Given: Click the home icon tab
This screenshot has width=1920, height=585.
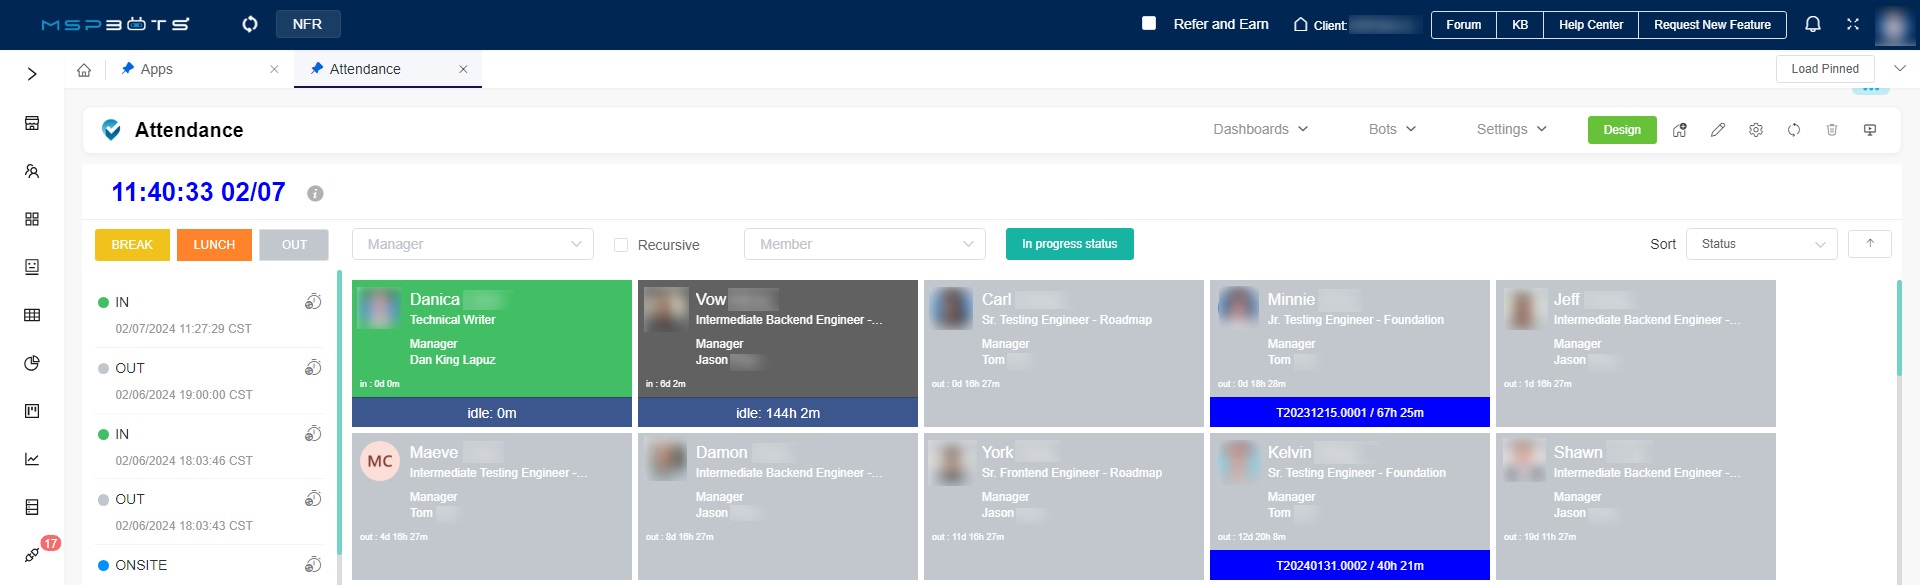Looking at the screenshot, I should pyautogui.click(x=84, y=70).
